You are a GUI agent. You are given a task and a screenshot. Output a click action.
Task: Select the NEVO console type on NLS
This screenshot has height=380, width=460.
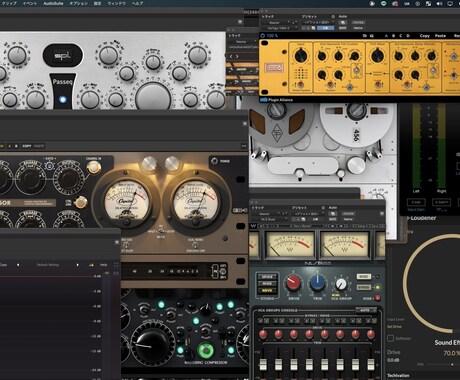tap(267, 291)
